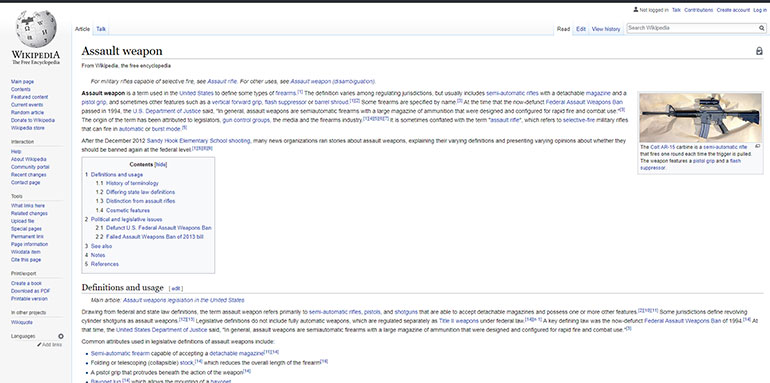Open the Colt AR-15 carbine image
This screenshot has height=383, width=770.
(x=700, y=117)
